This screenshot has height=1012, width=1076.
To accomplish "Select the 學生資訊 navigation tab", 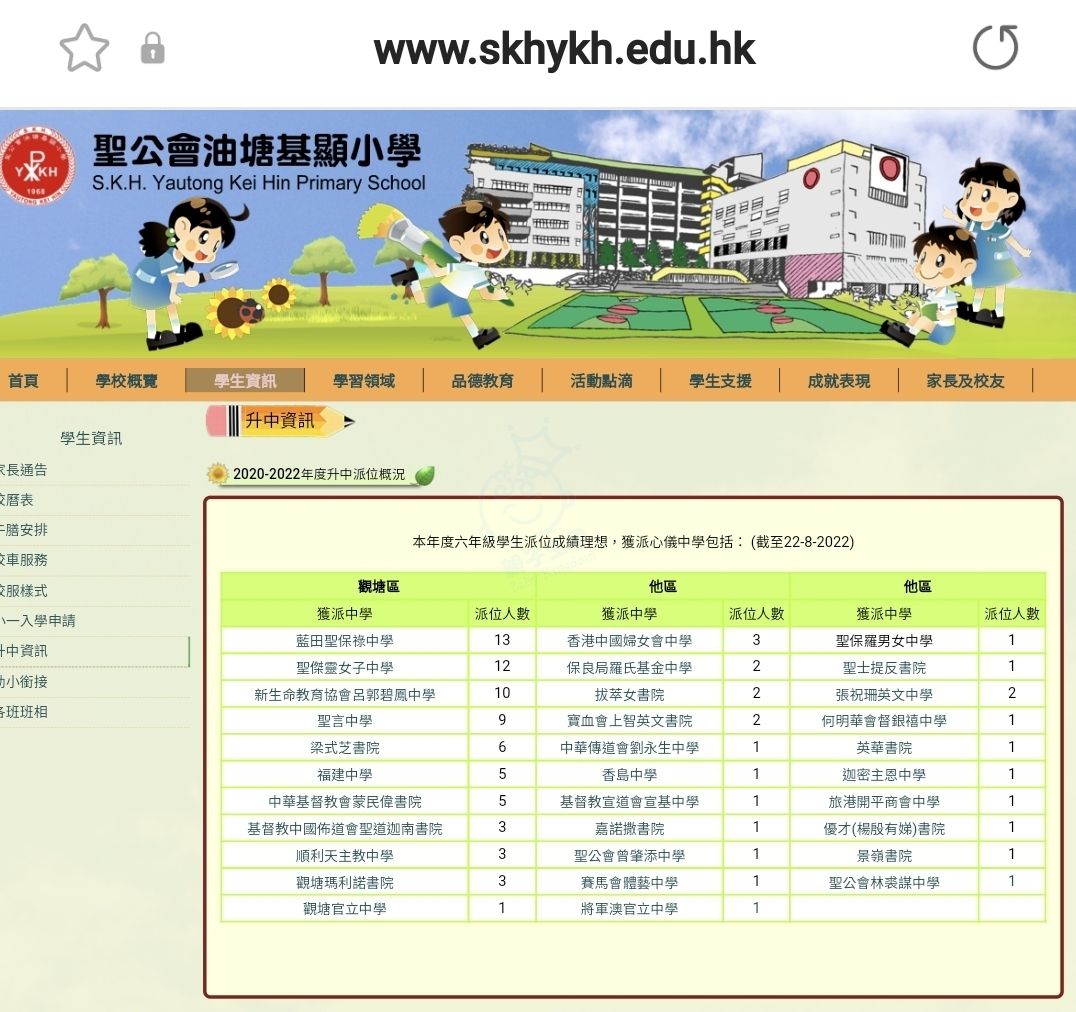I will click(x=245, y=381).
